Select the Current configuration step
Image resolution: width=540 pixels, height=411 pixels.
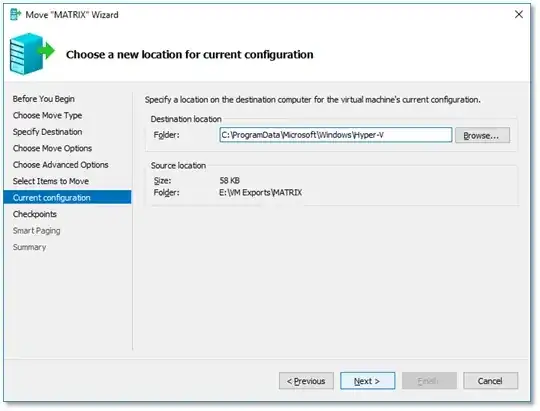click(x=68, y=197)
